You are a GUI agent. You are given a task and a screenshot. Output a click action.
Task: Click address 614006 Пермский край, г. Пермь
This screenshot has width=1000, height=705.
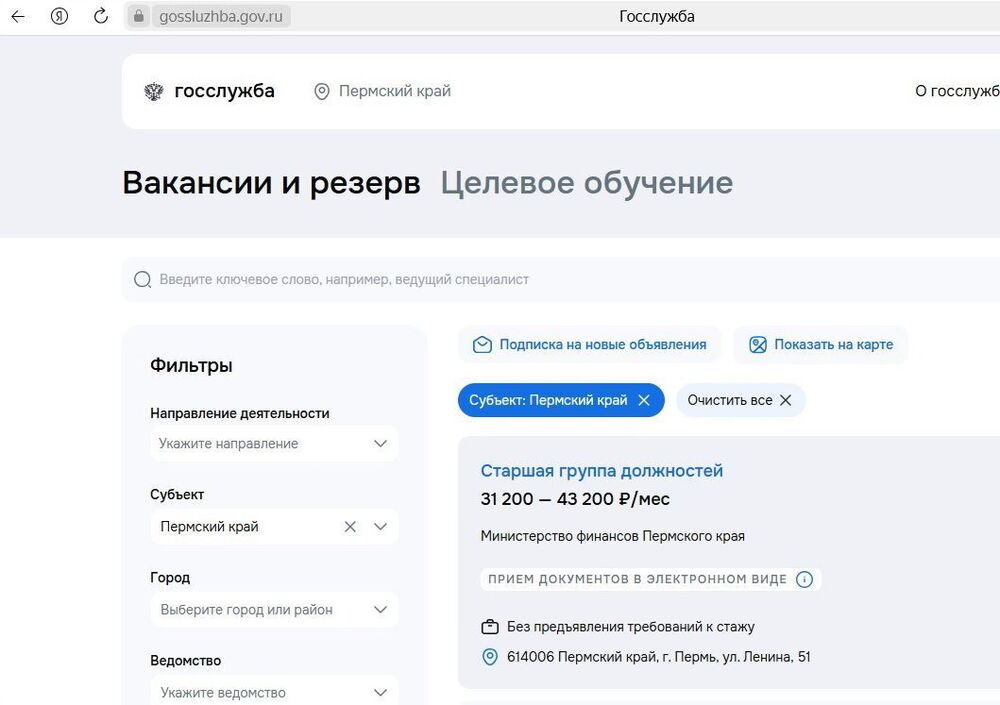tap(658, 657)
